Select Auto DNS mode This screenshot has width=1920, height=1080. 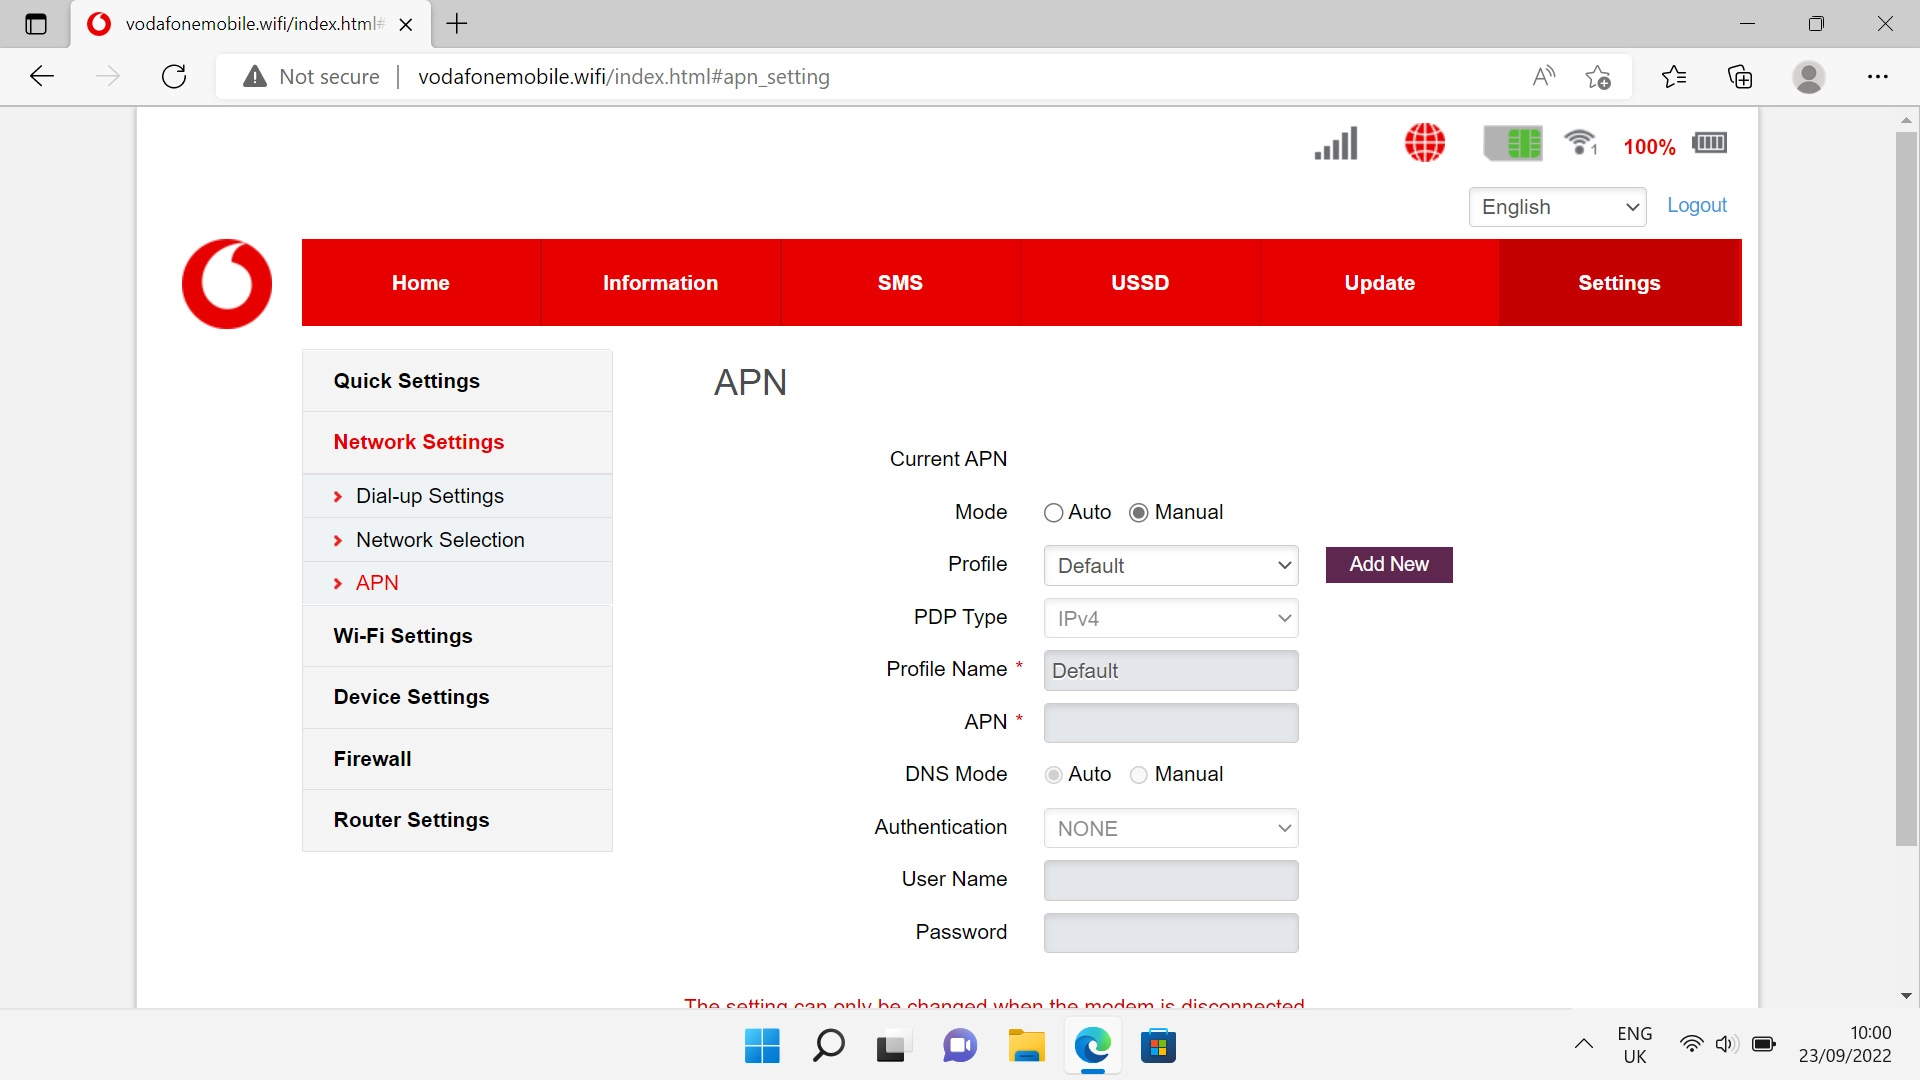tap(1053, 775)
